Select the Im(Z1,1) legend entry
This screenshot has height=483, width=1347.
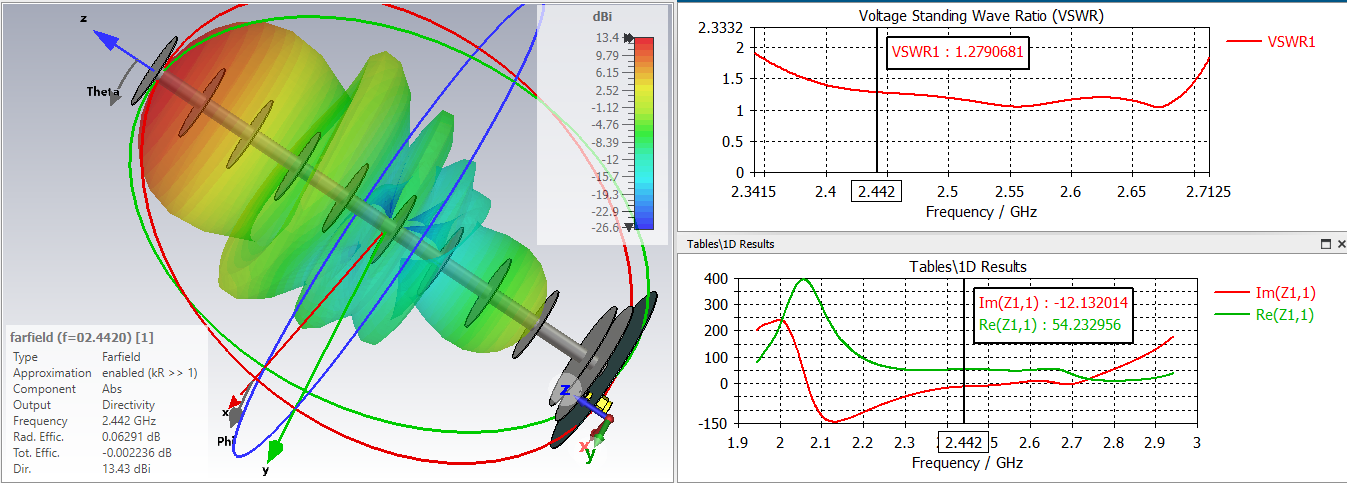[x=1265, y=292]
